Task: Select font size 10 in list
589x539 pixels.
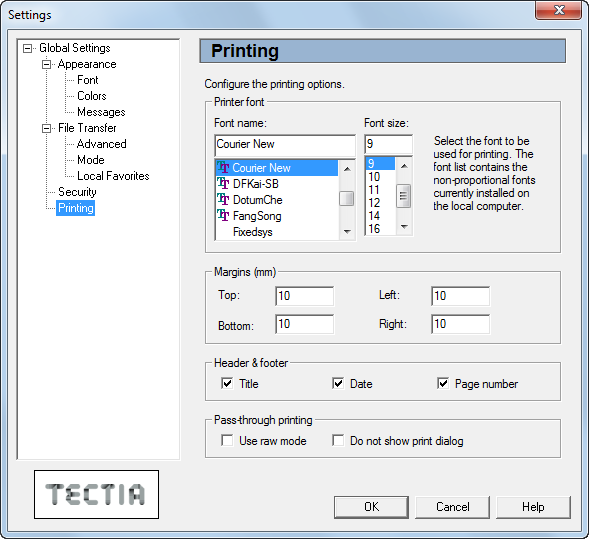Action: [381, 177]
